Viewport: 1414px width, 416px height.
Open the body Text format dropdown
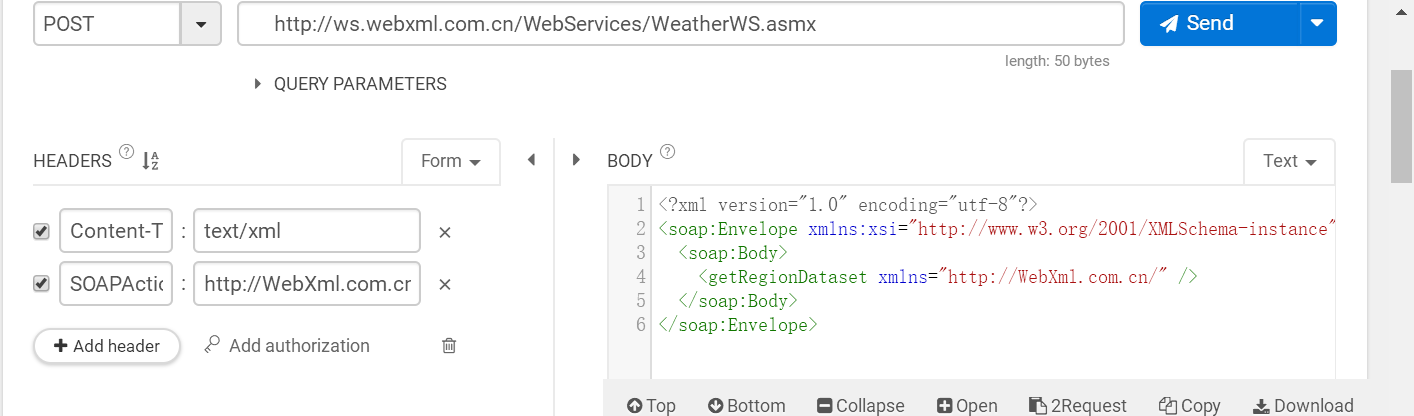pos(1288,161)
